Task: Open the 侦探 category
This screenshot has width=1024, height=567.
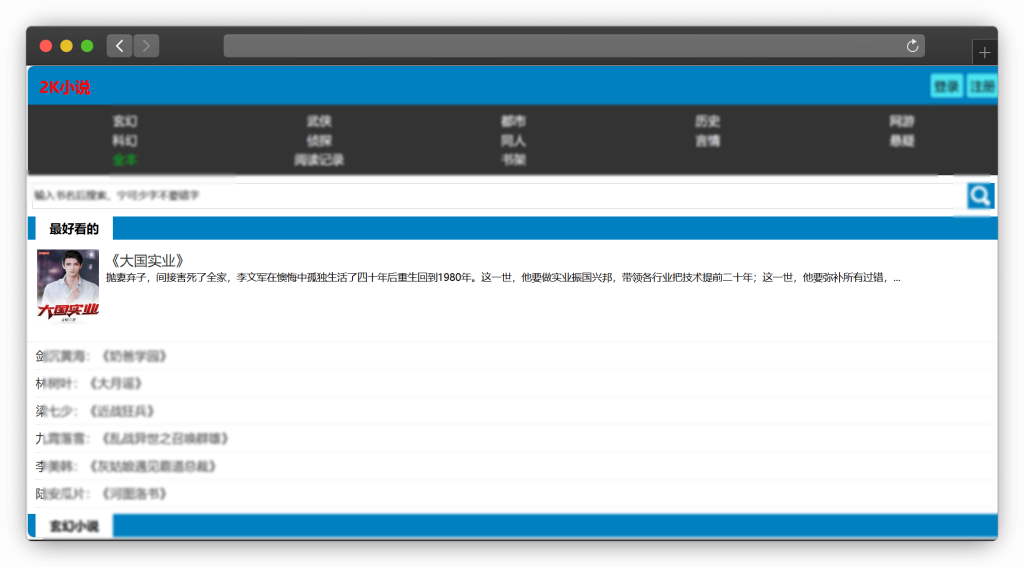Action: 319,140
